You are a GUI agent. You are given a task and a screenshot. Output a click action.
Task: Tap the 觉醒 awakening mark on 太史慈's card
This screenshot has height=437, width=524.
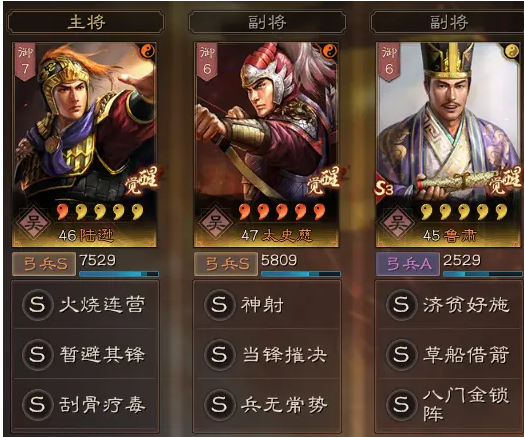point(324,180)
